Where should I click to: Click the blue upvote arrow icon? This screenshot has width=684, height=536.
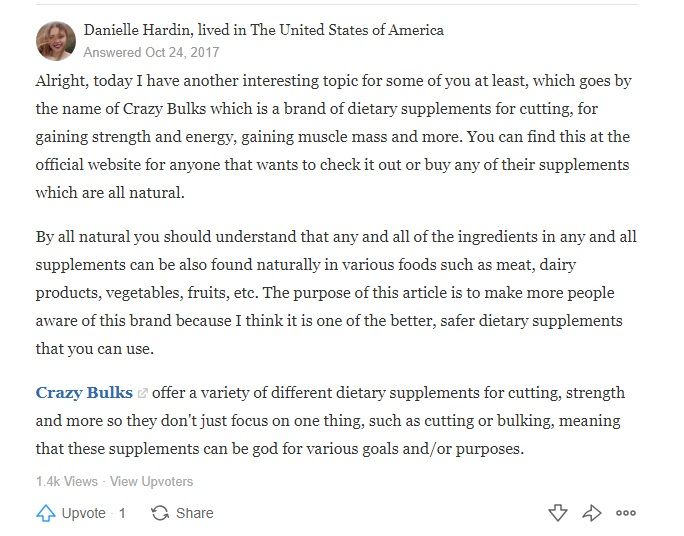tap(46, 513)
